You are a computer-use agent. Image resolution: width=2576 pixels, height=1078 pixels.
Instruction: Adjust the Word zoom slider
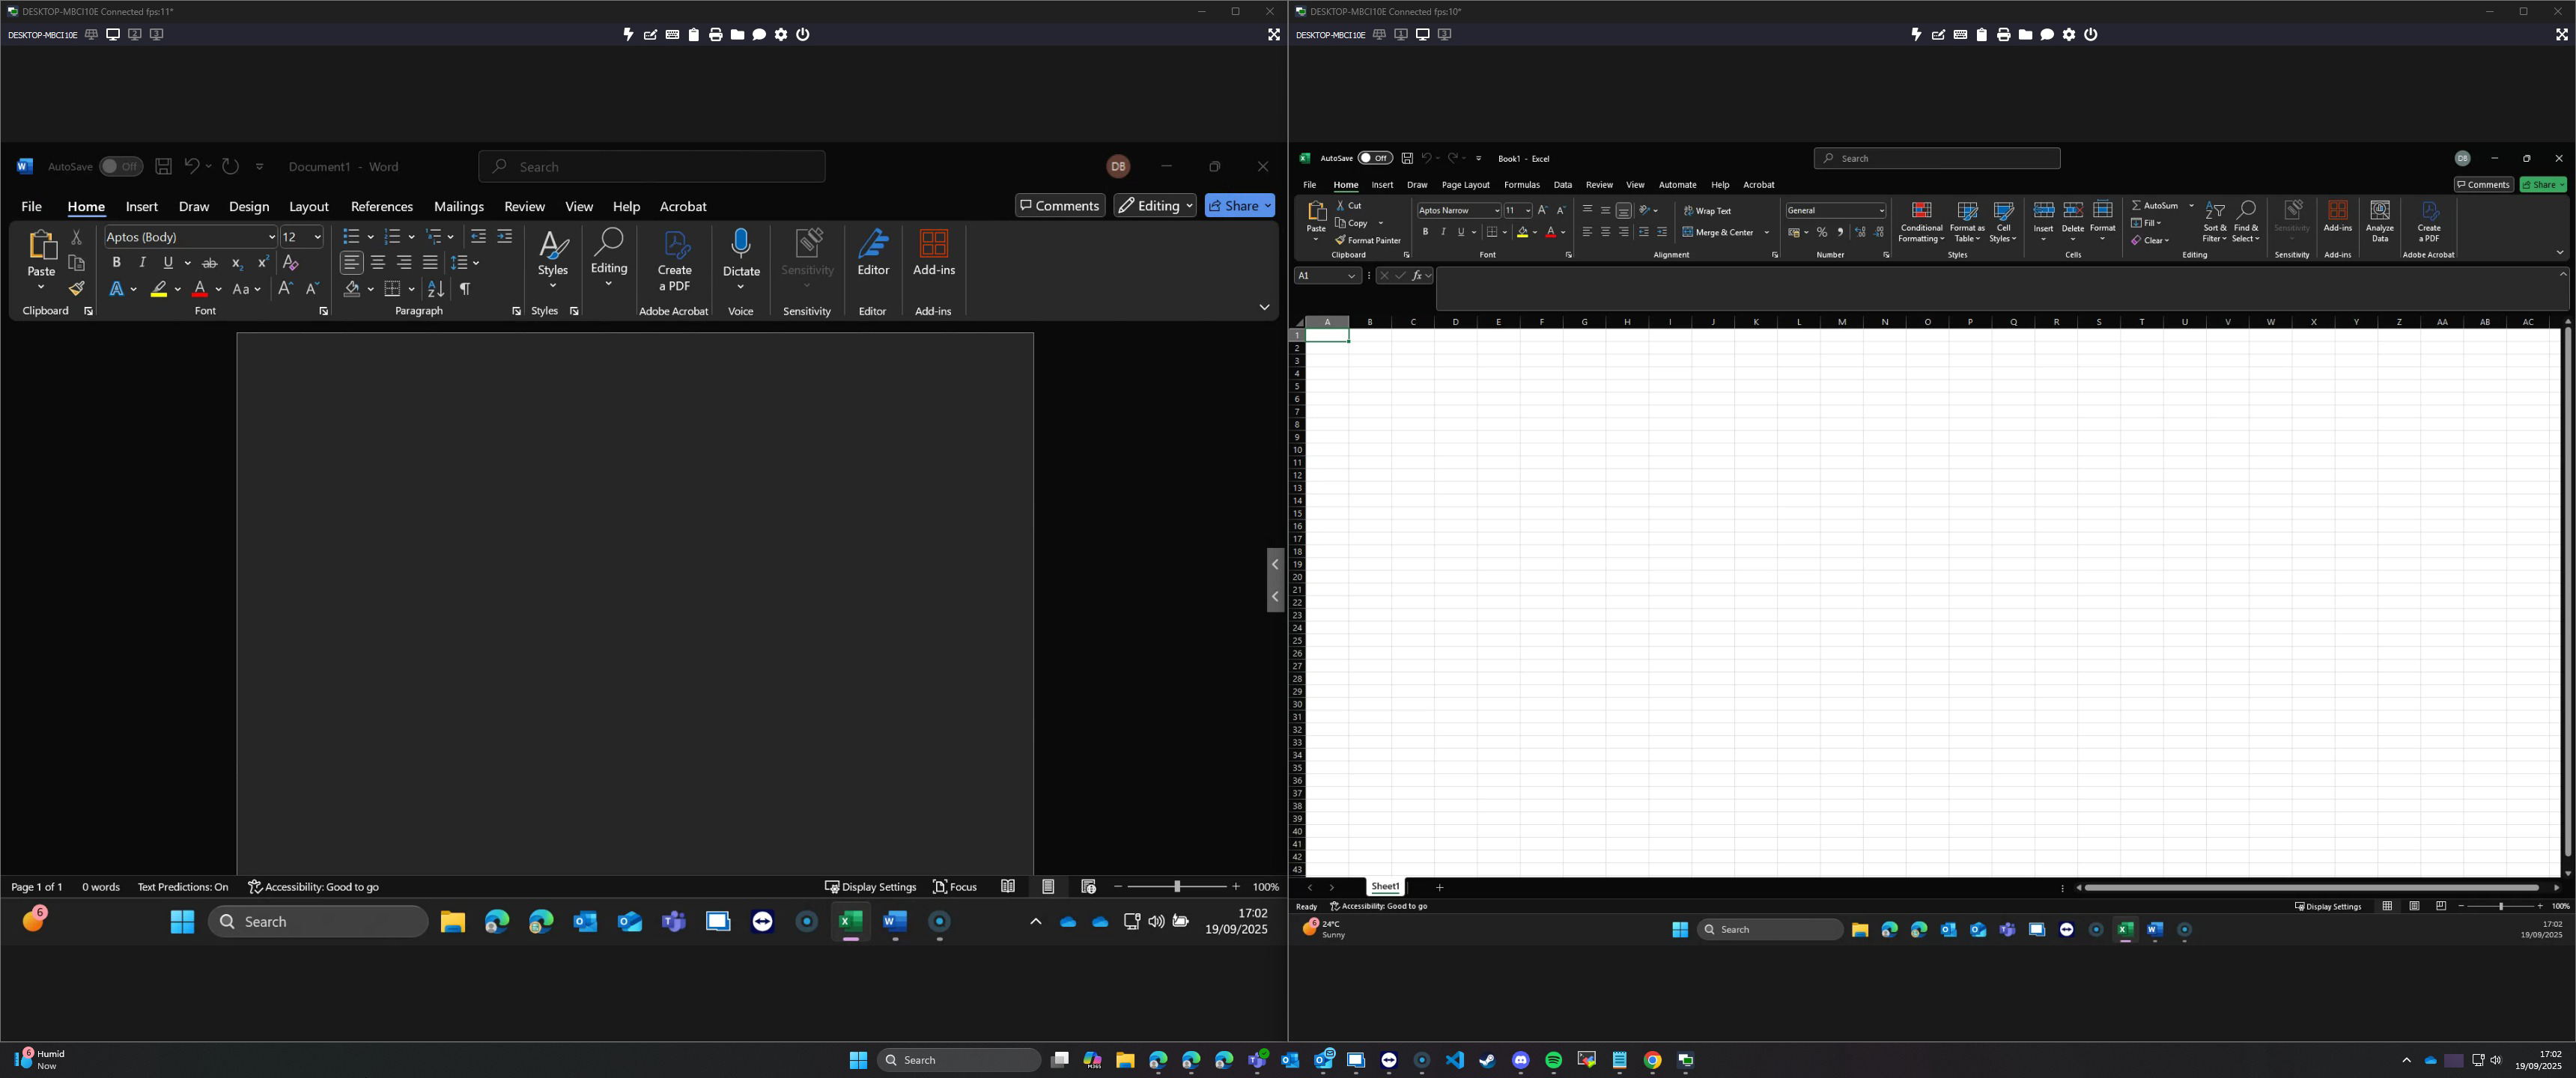(x=1177, y=887)
